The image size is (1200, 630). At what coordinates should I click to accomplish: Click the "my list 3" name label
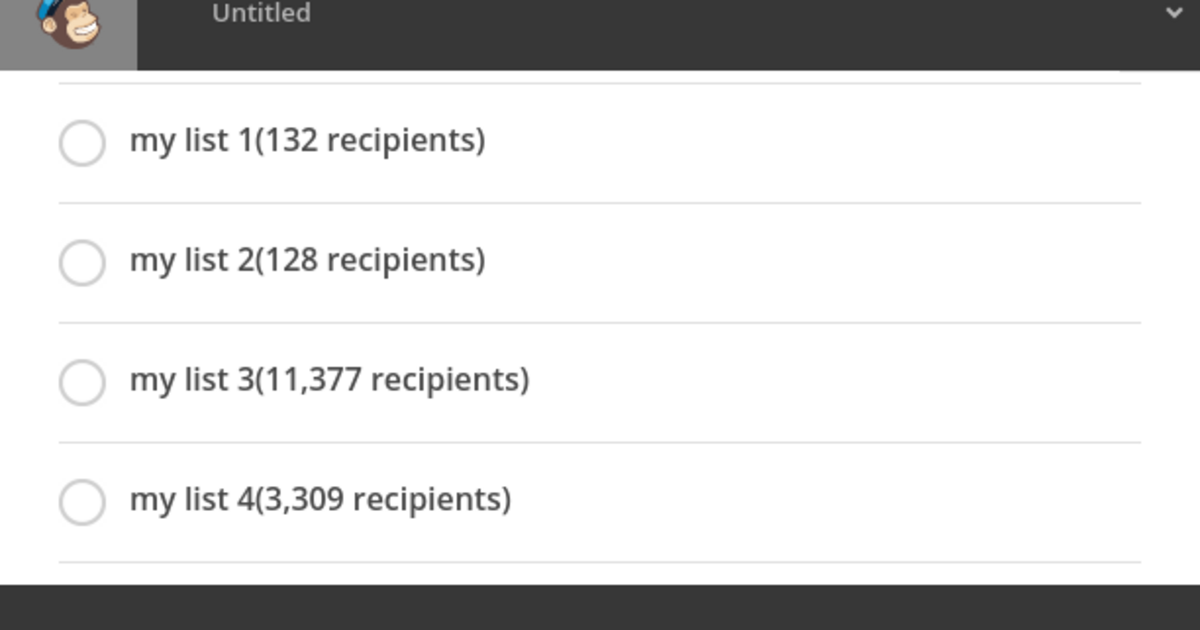[x=191, y=380]
